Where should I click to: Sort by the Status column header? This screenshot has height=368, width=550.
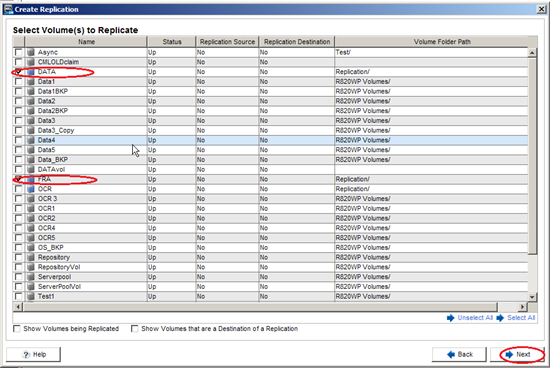(172, 42)
